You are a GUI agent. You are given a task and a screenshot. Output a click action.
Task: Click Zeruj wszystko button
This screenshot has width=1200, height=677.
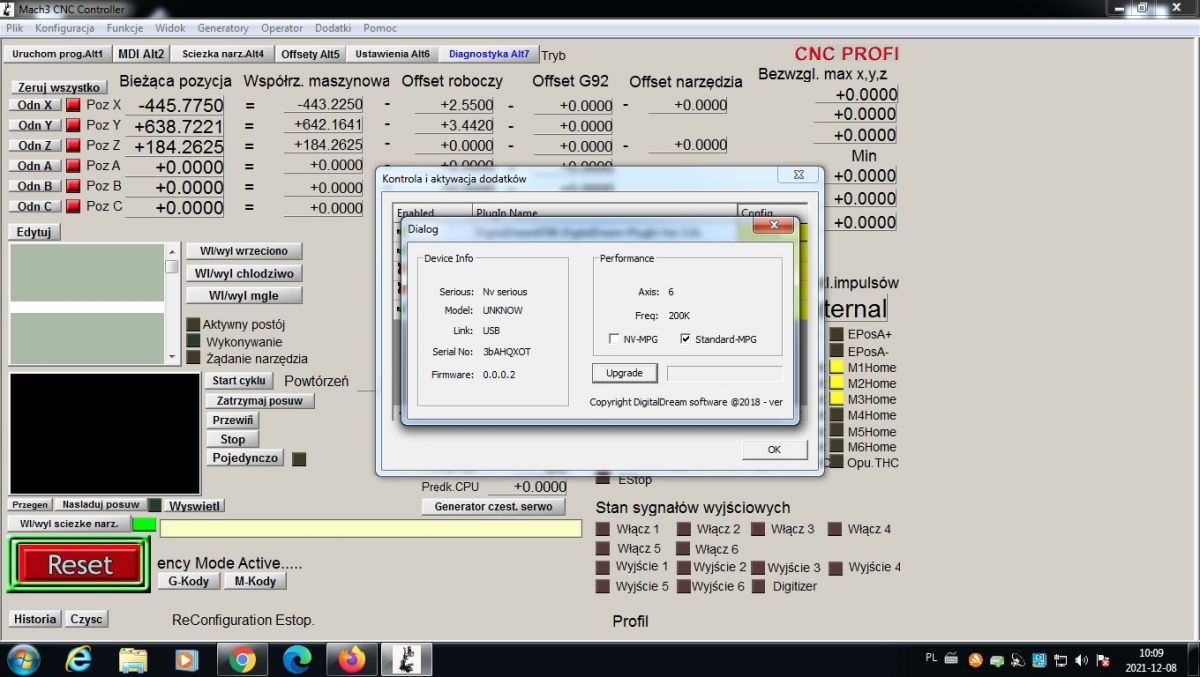59,87
